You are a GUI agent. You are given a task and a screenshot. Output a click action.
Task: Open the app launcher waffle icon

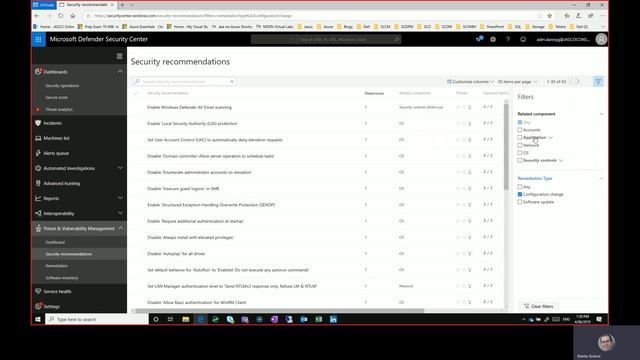pos(38,39)
